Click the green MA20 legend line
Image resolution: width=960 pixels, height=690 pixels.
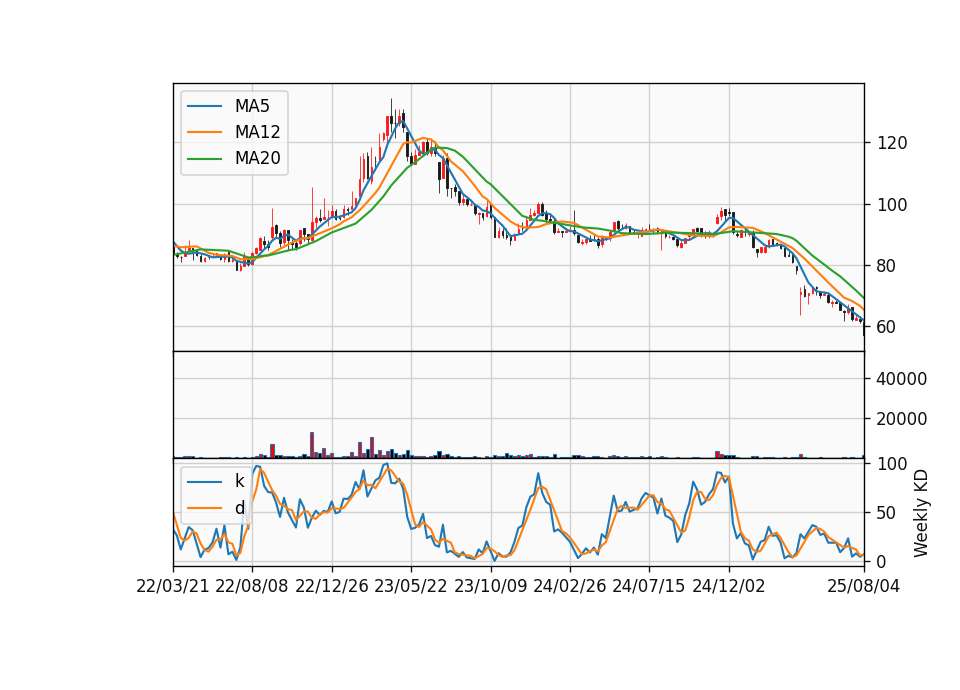coord(204,159)
